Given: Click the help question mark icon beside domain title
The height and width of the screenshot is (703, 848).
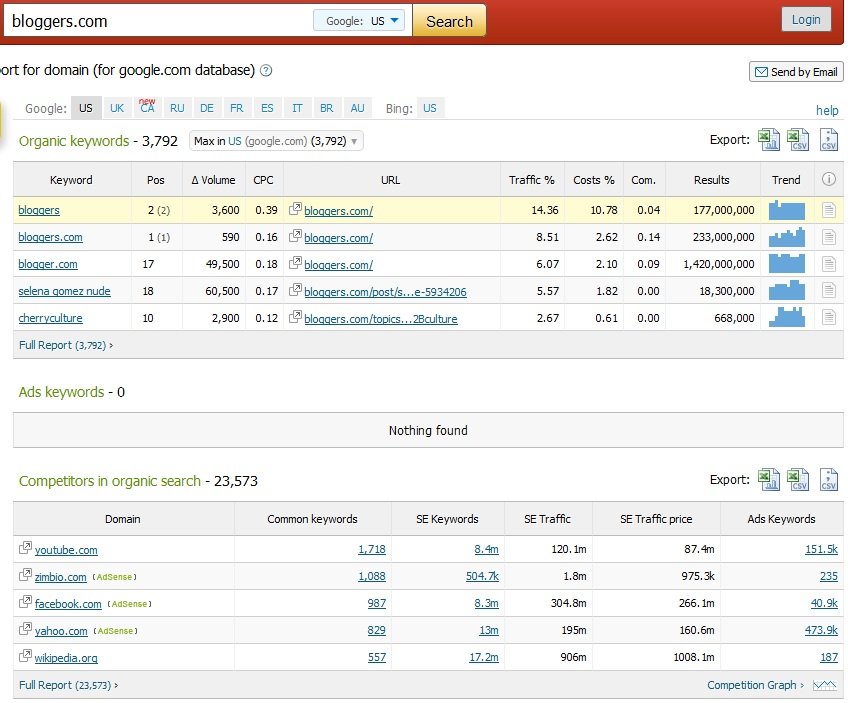Looking at the screenshot, I should [x=266, y=70].
